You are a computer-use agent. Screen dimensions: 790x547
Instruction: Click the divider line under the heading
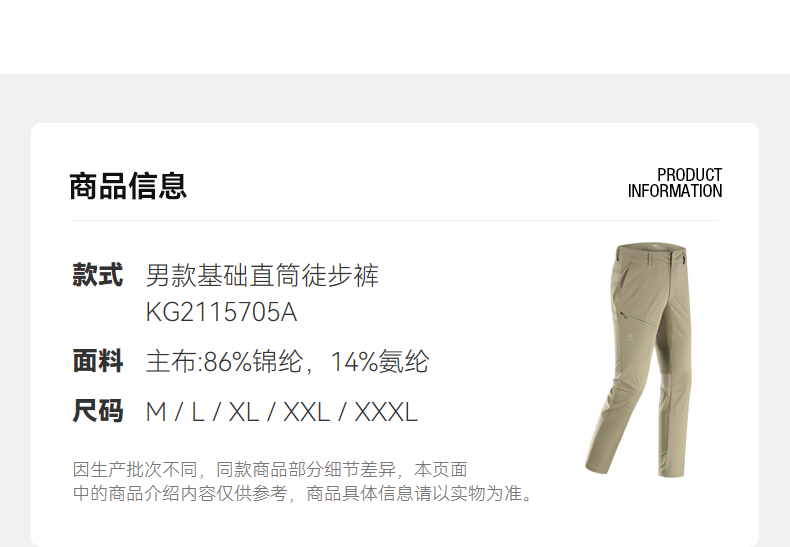[x=394, y=220]
